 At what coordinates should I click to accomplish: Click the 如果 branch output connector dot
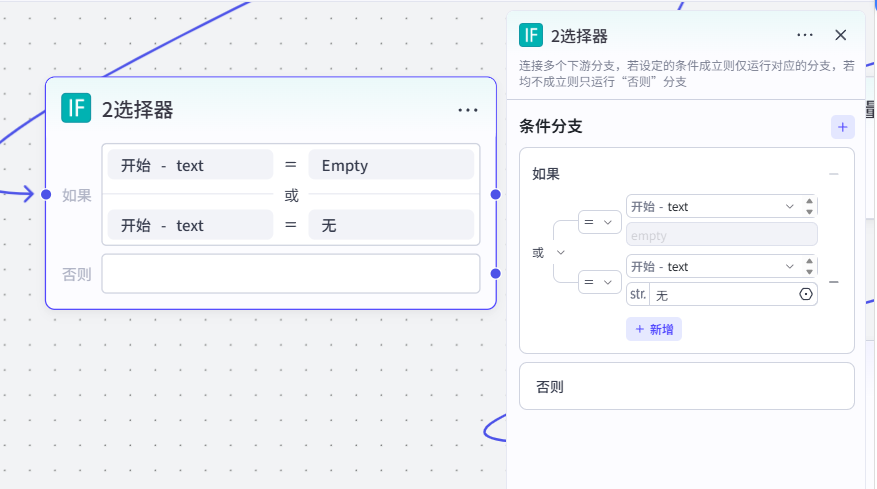[496, 194]
